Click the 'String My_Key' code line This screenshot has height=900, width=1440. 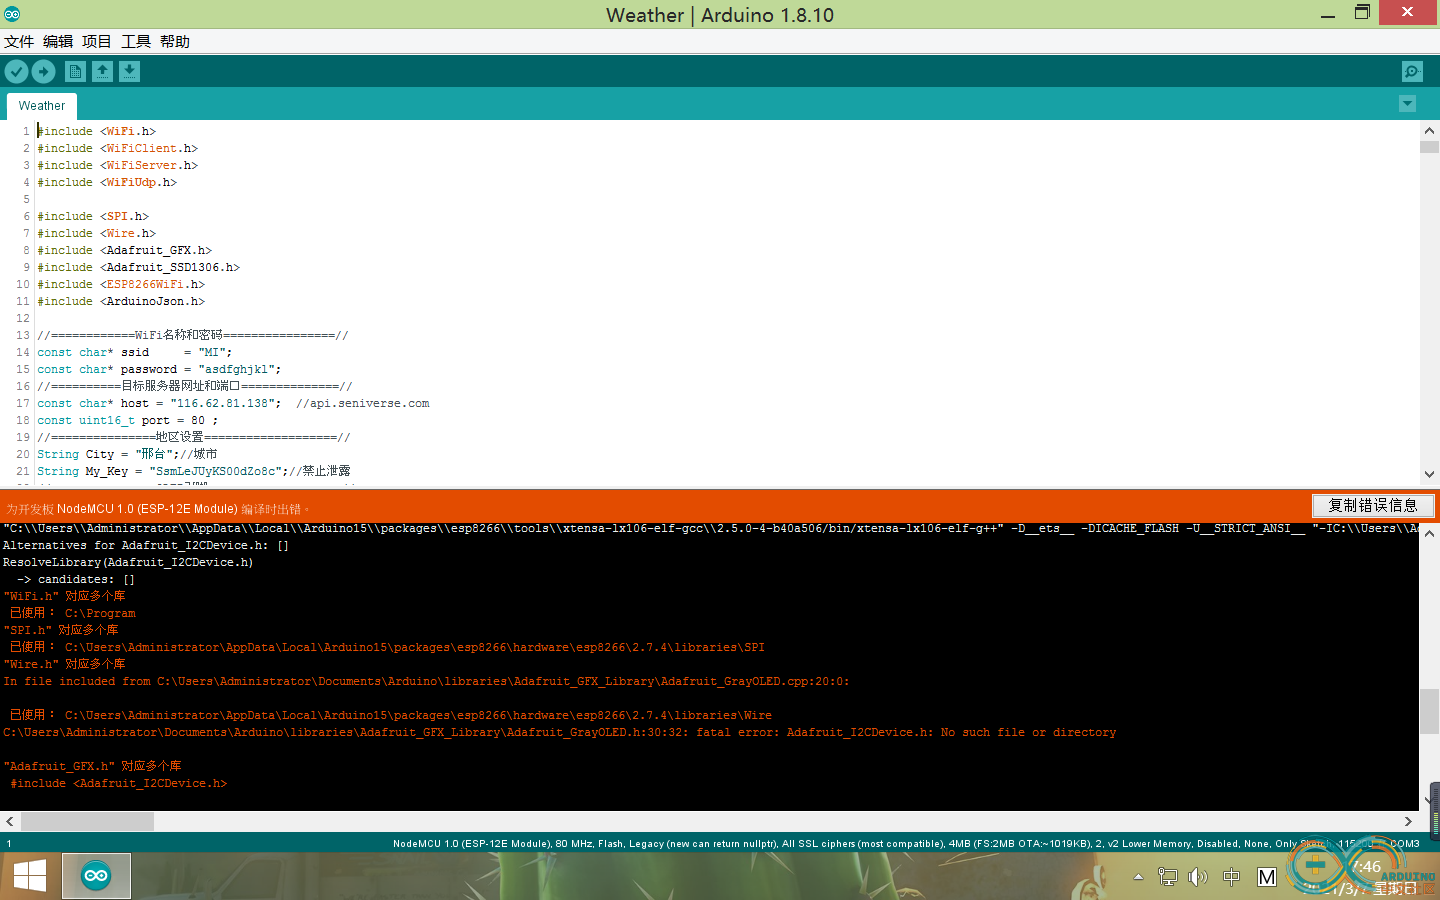194,471
